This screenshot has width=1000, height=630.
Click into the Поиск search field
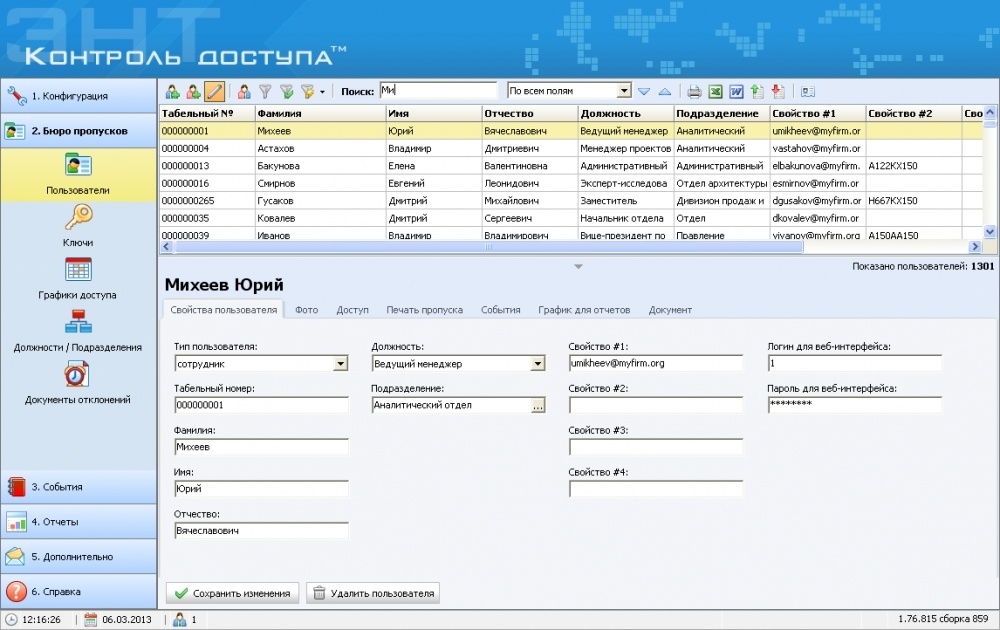pos(438,91)
